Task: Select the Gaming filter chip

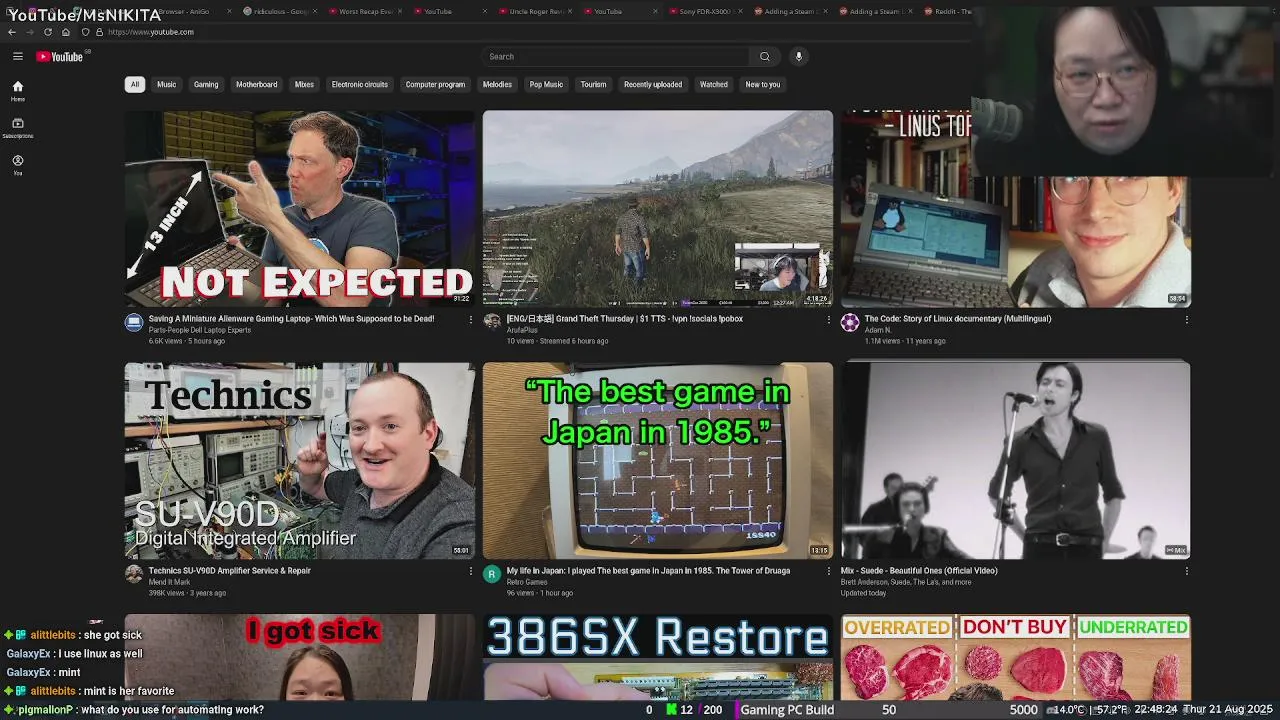Action: pyautogui.click(x=206, y=84)
